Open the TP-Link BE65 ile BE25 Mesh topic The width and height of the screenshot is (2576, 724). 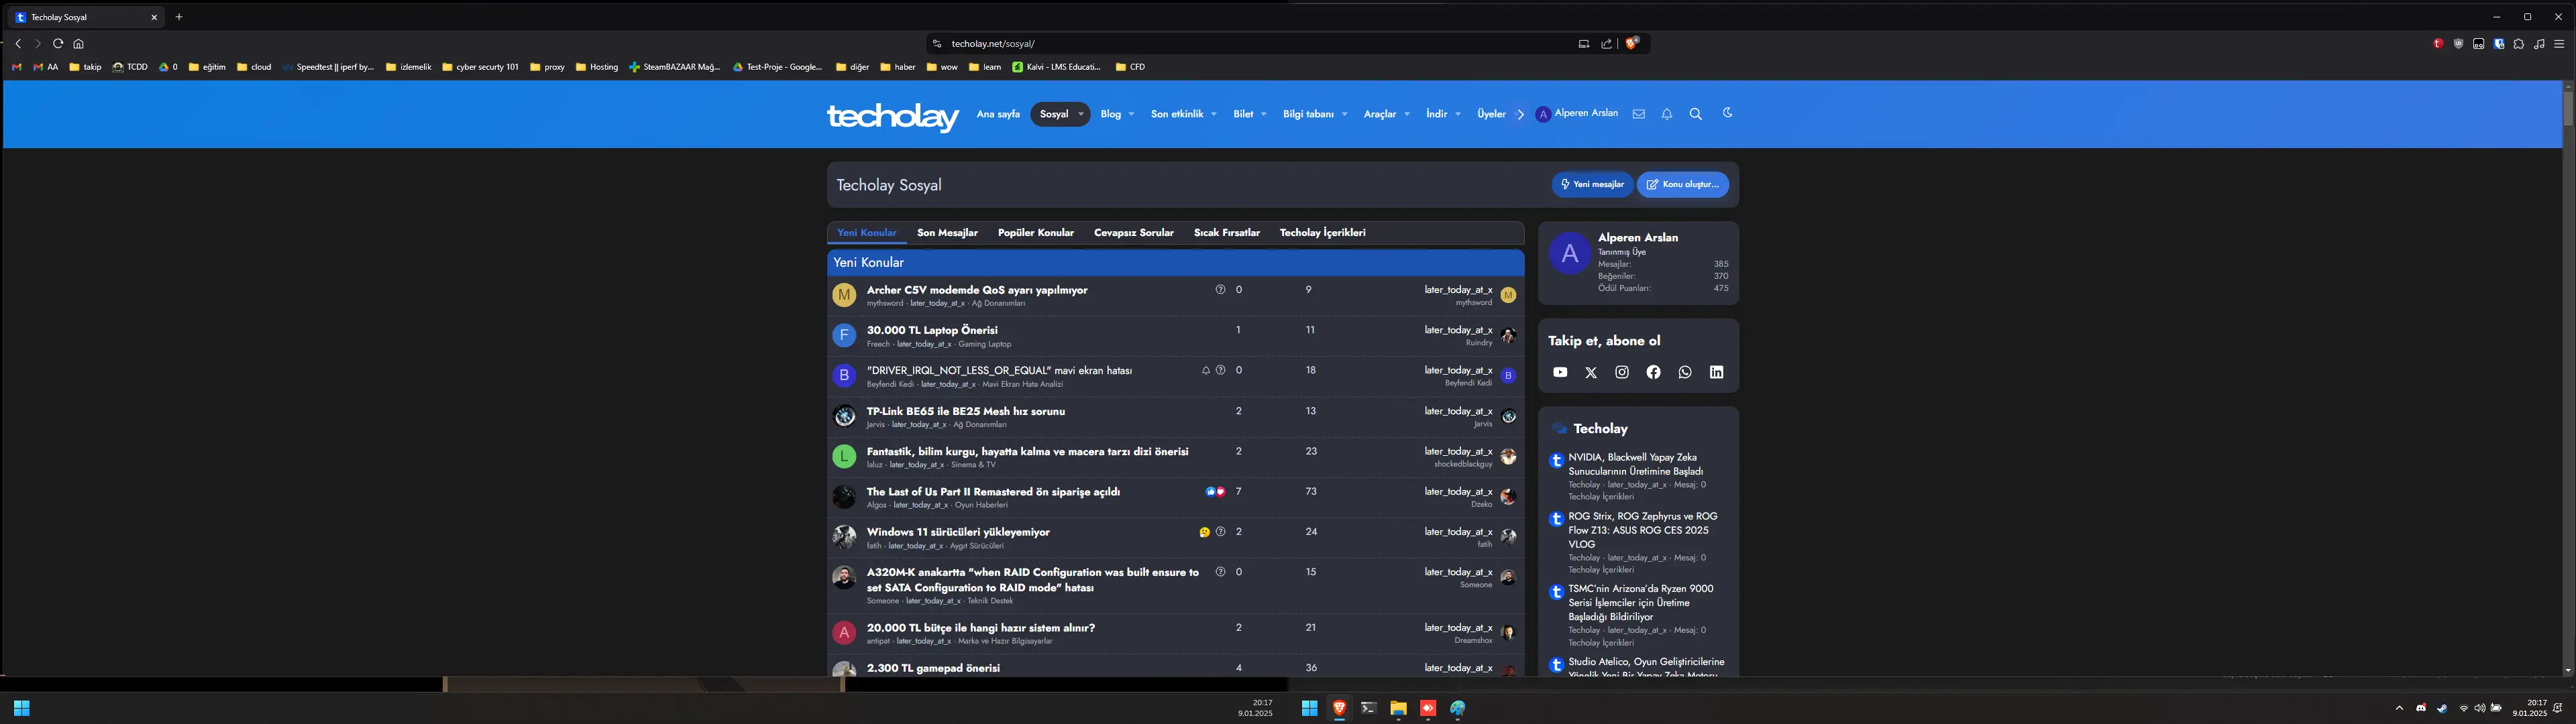[966, 411]
